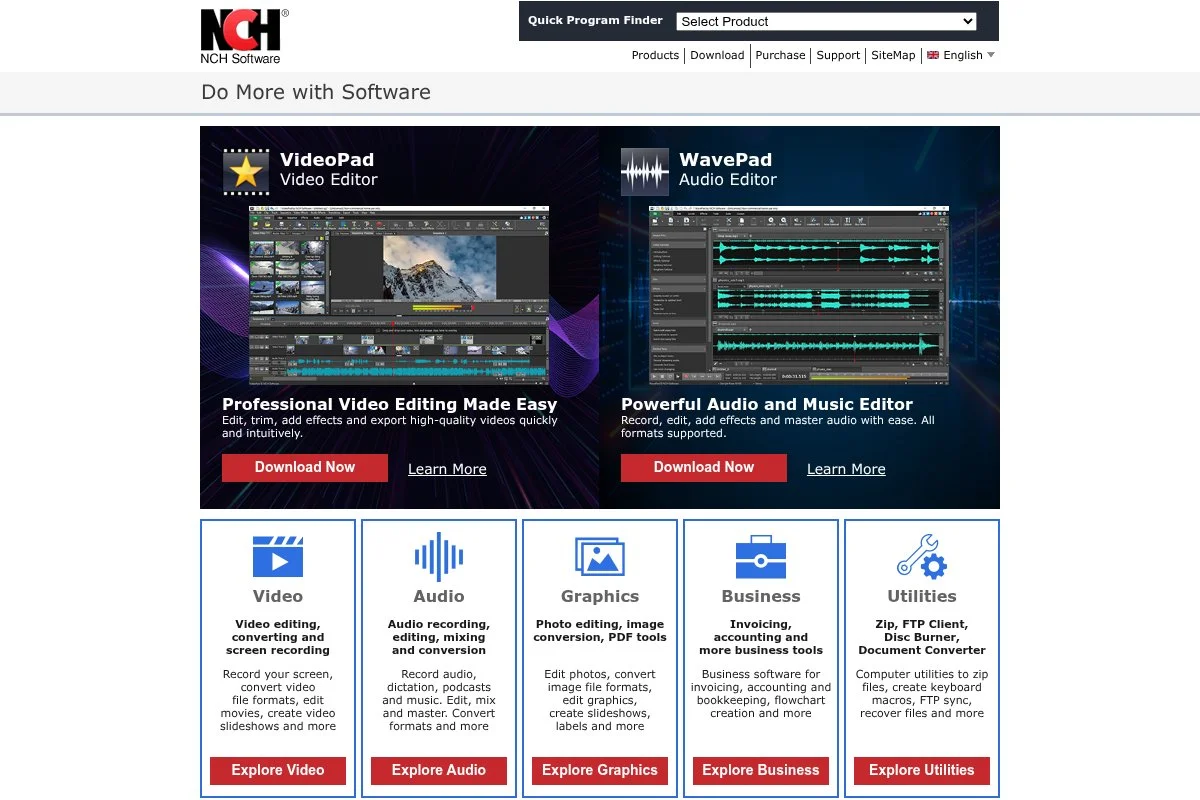The width and height of the screenshot is (1200, 800).
Task: Click Learn More for WavePad
Action: click(x=846, y=469)
